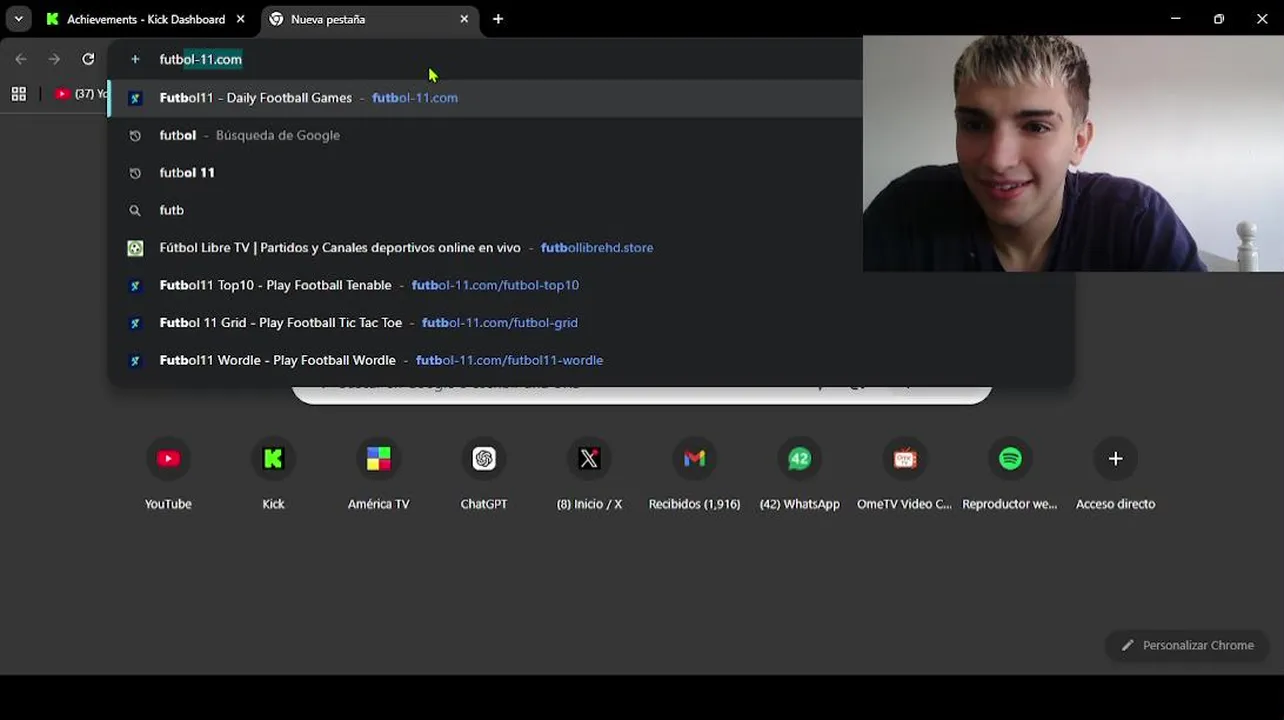Click the history clock icon beside 'futbol 11'

point(135,173)
